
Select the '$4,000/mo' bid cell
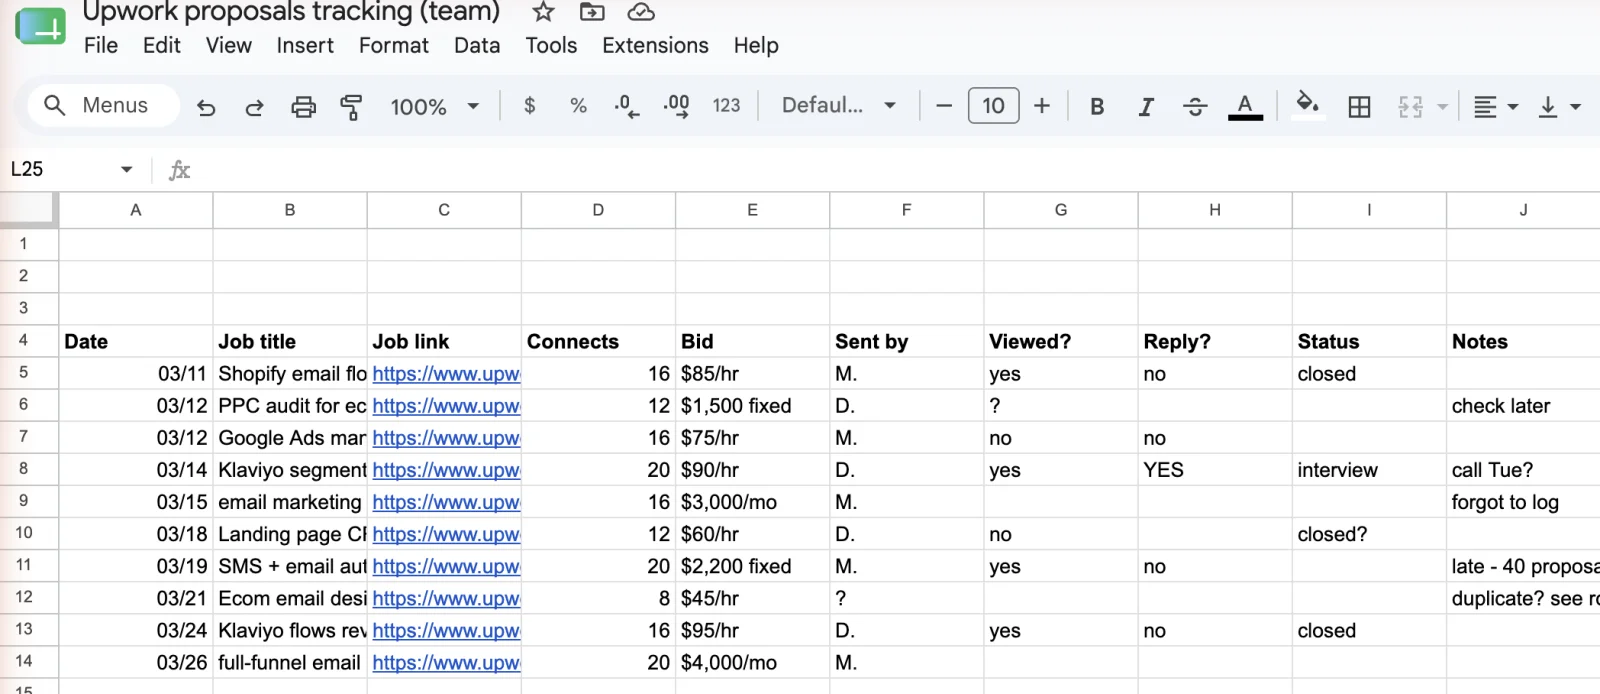click(752, 662)
